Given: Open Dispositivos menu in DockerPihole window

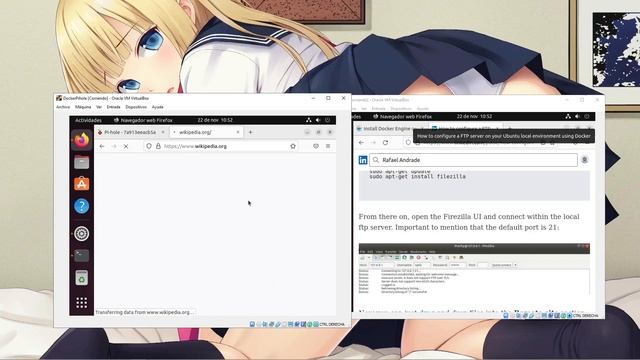Looking at the screenshot, I should pos(136,107).
